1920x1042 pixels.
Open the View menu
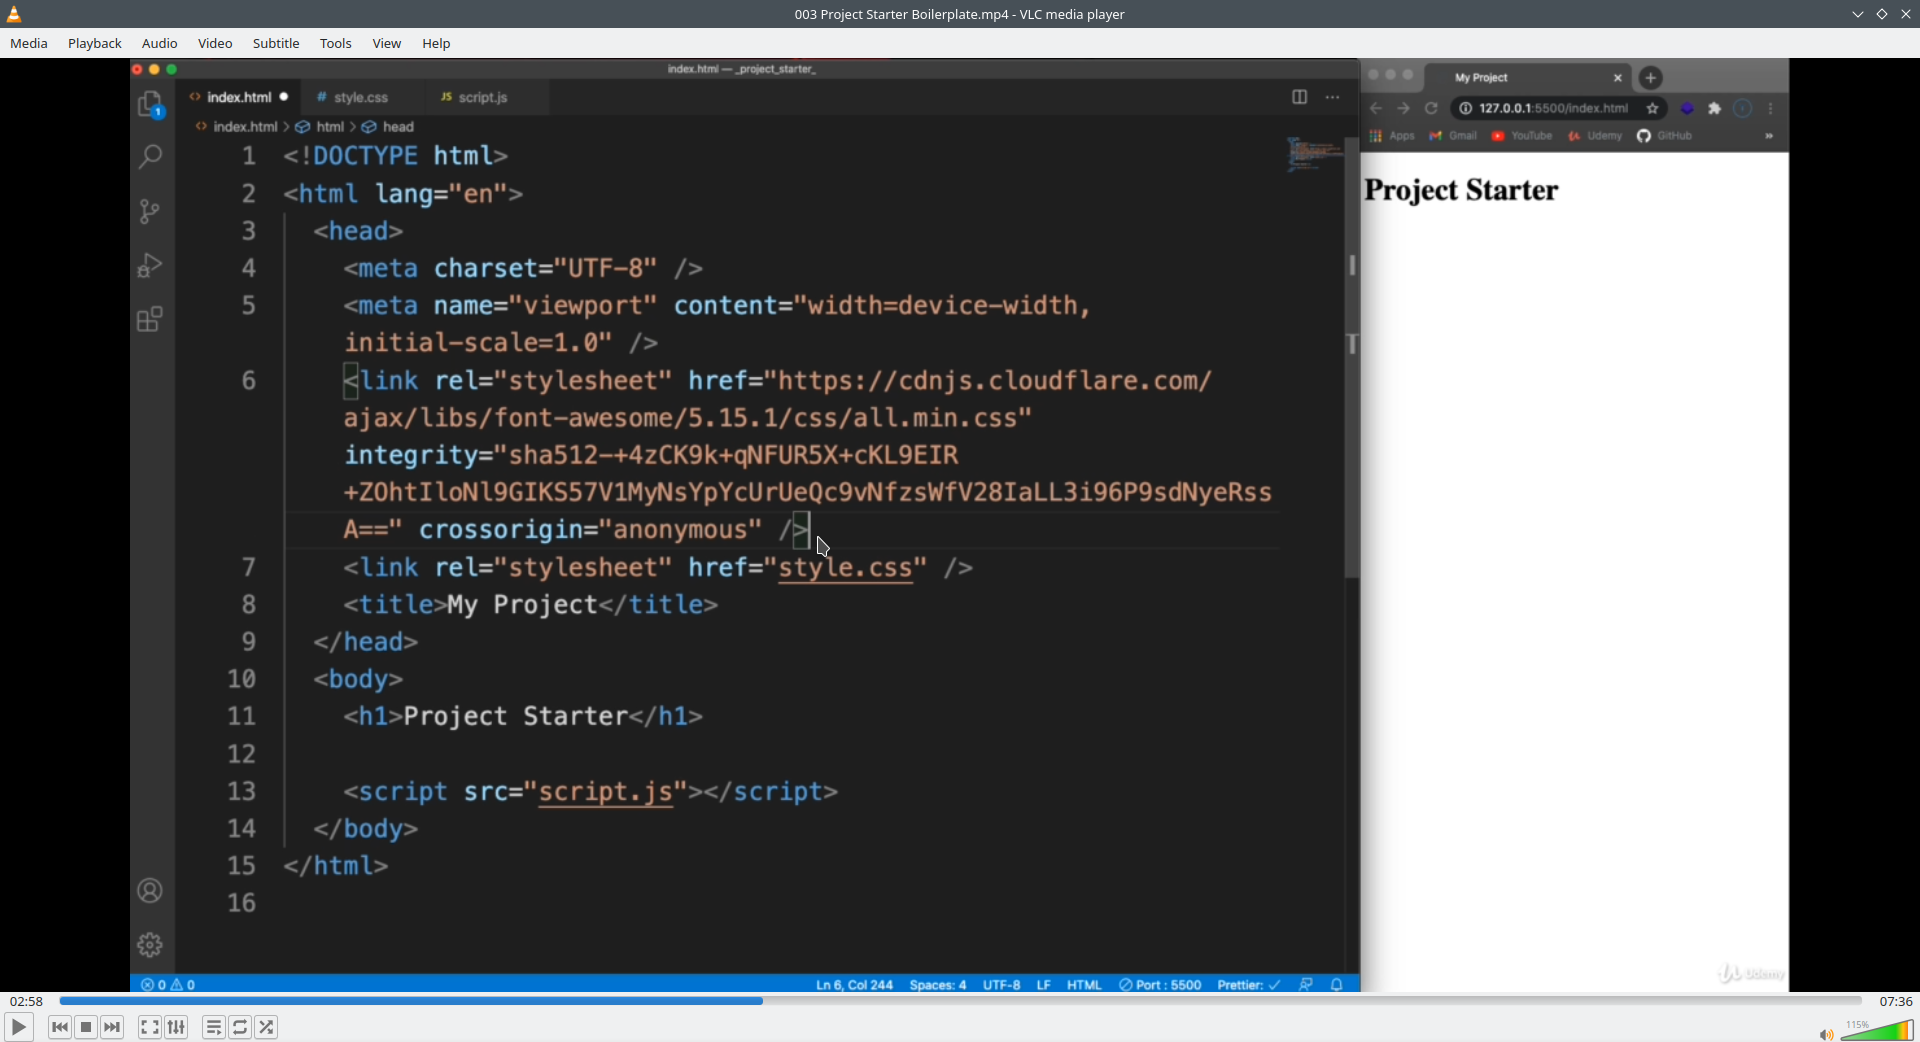[387, 43]
